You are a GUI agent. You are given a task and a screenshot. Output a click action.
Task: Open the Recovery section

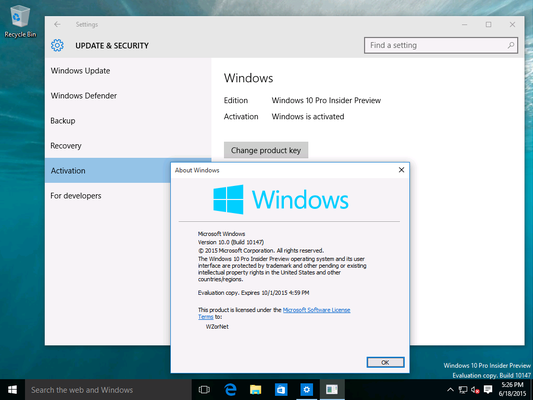point(128,146)
